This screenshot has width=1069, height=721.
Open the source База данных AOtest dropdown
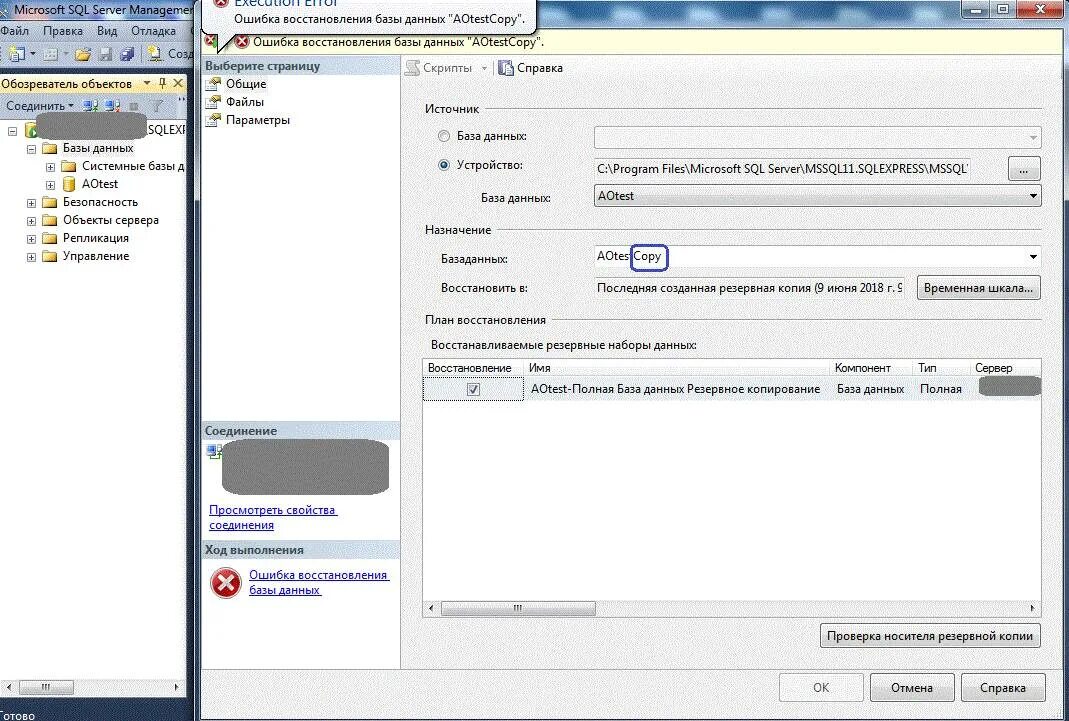[x=1033, y=196]
